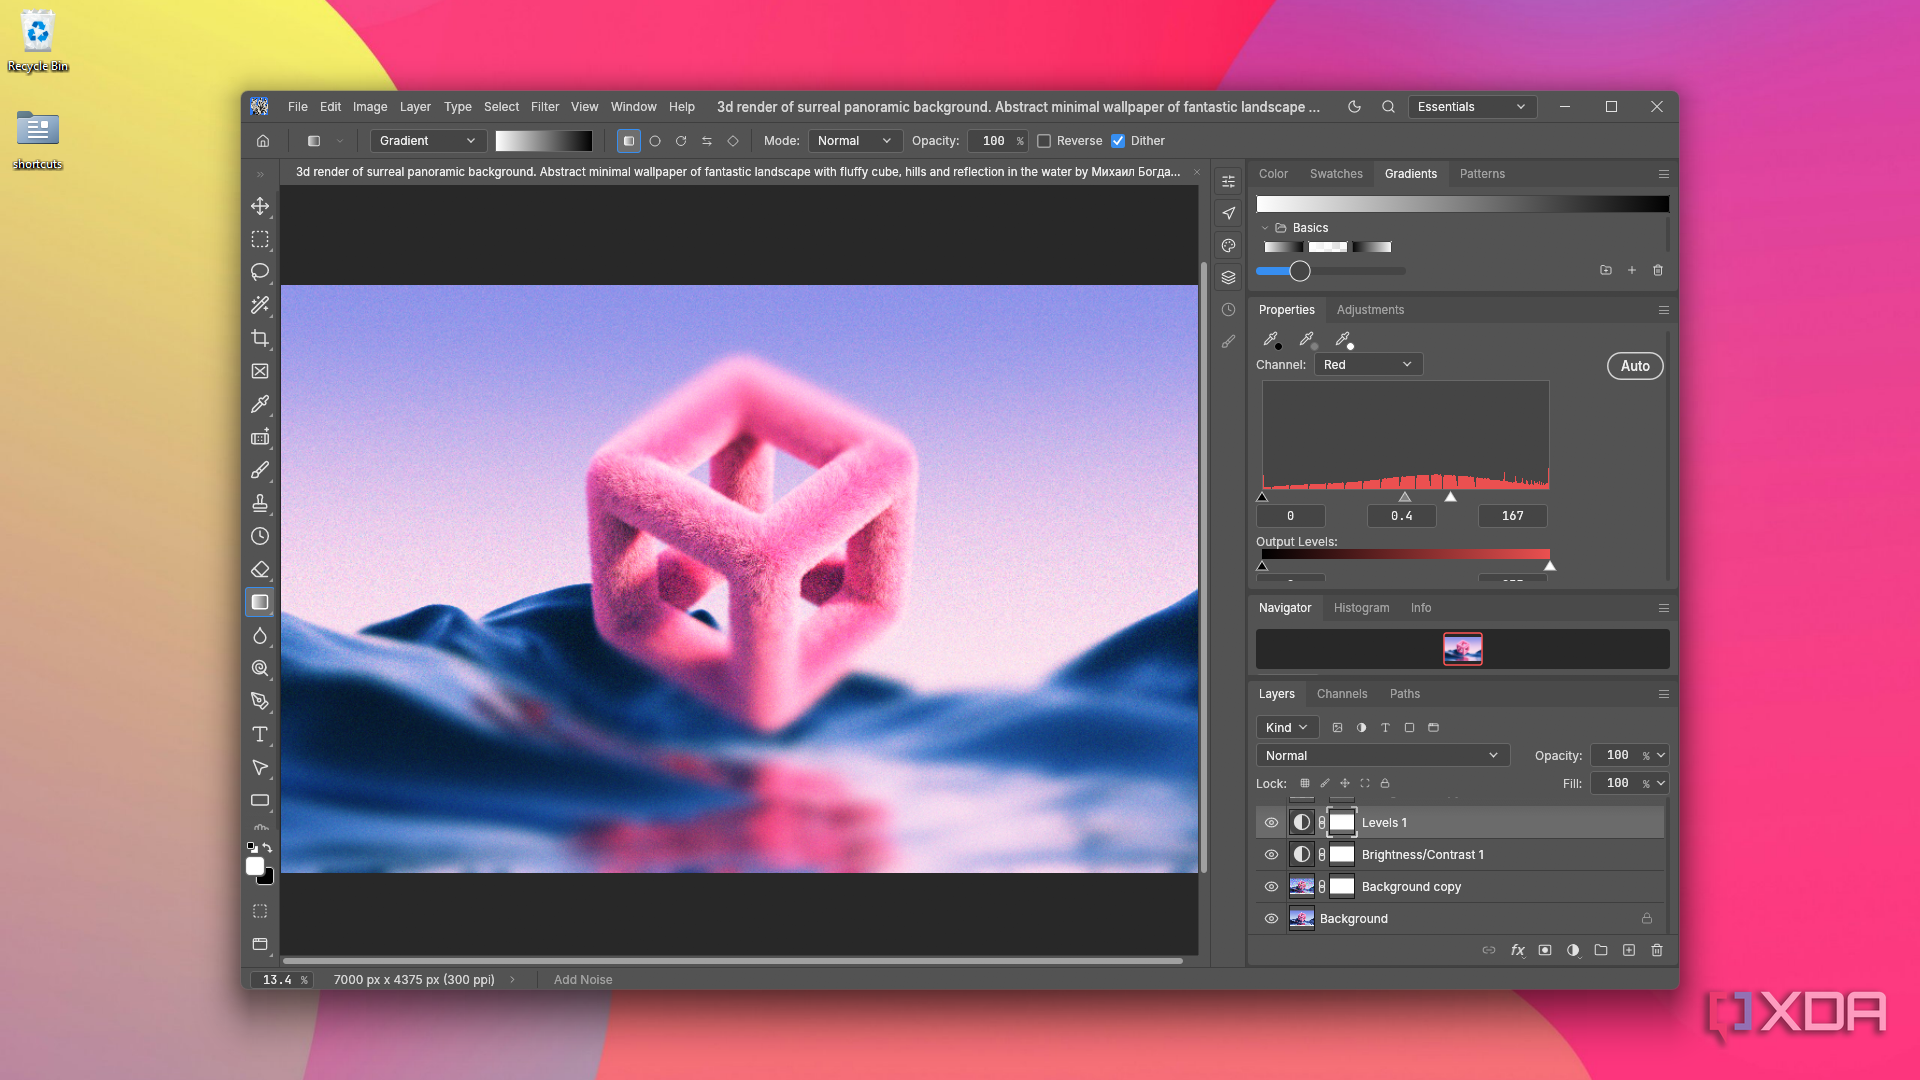The width and height of the screenshot is (1920, 1080).
Task: Choose the radial gradient style icon
Action: click(x=655, y=141)
